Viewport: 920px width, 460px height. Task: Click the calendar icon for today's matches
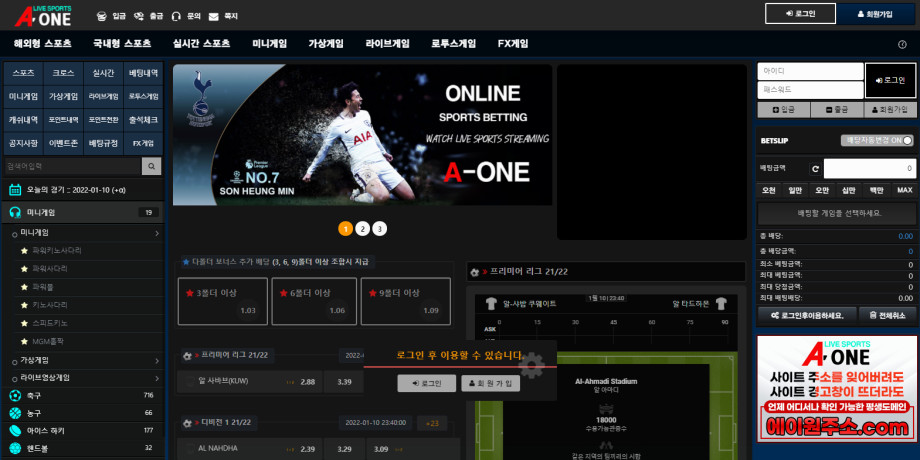(x=15, y=190)
